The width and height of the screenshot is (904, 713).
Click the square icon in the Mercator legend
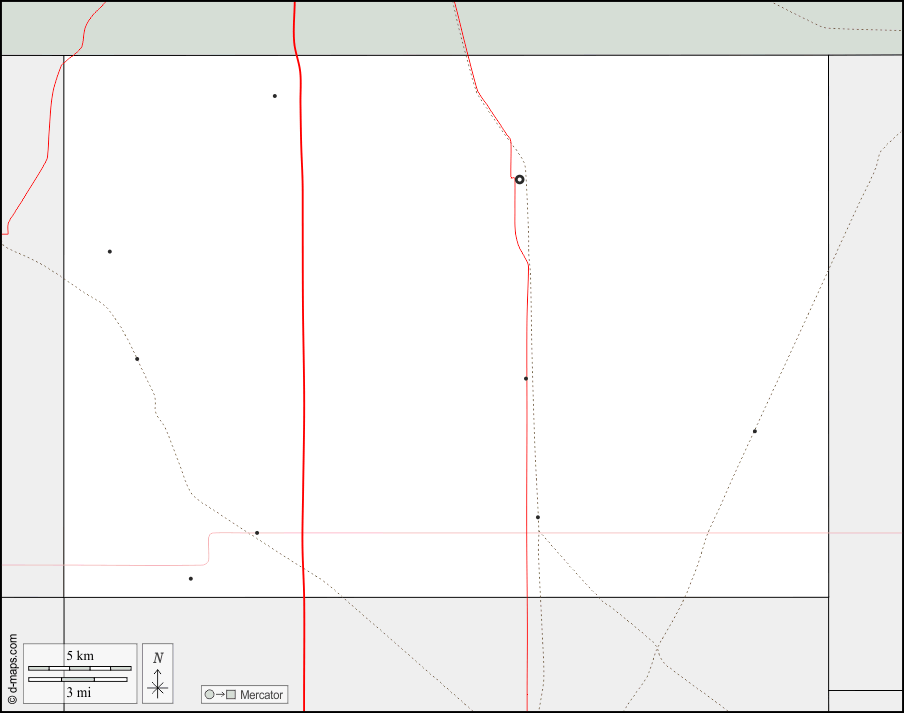click(x=231, y=695)
